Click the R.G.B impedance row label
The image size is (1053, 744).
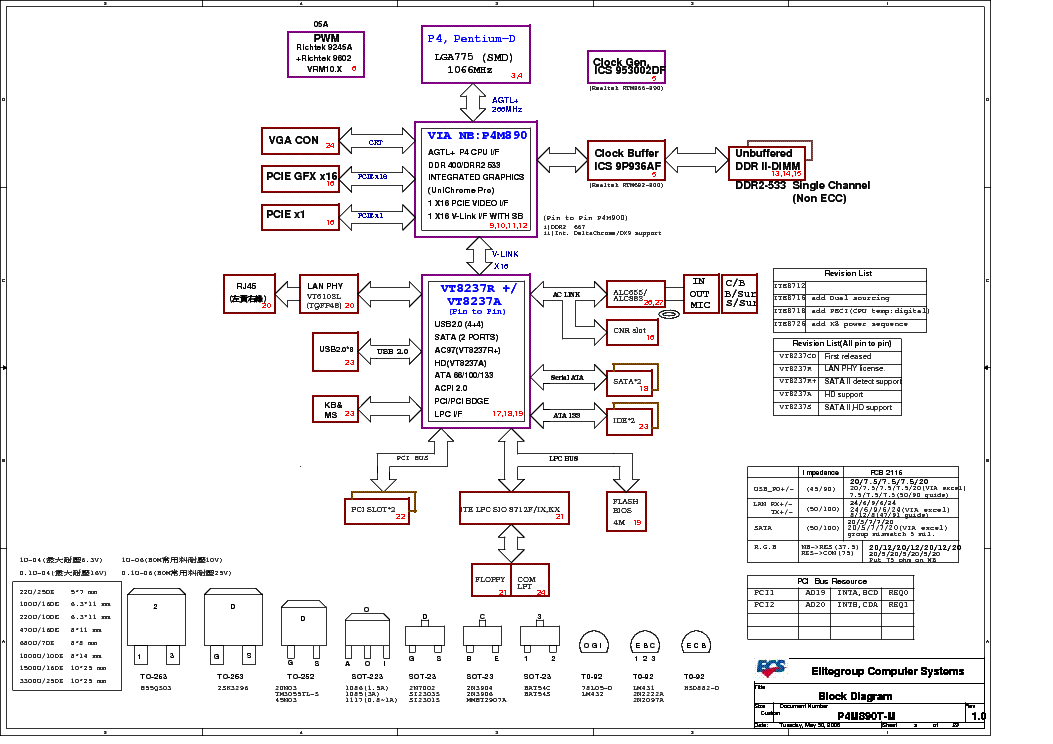(x=766, y=547)
